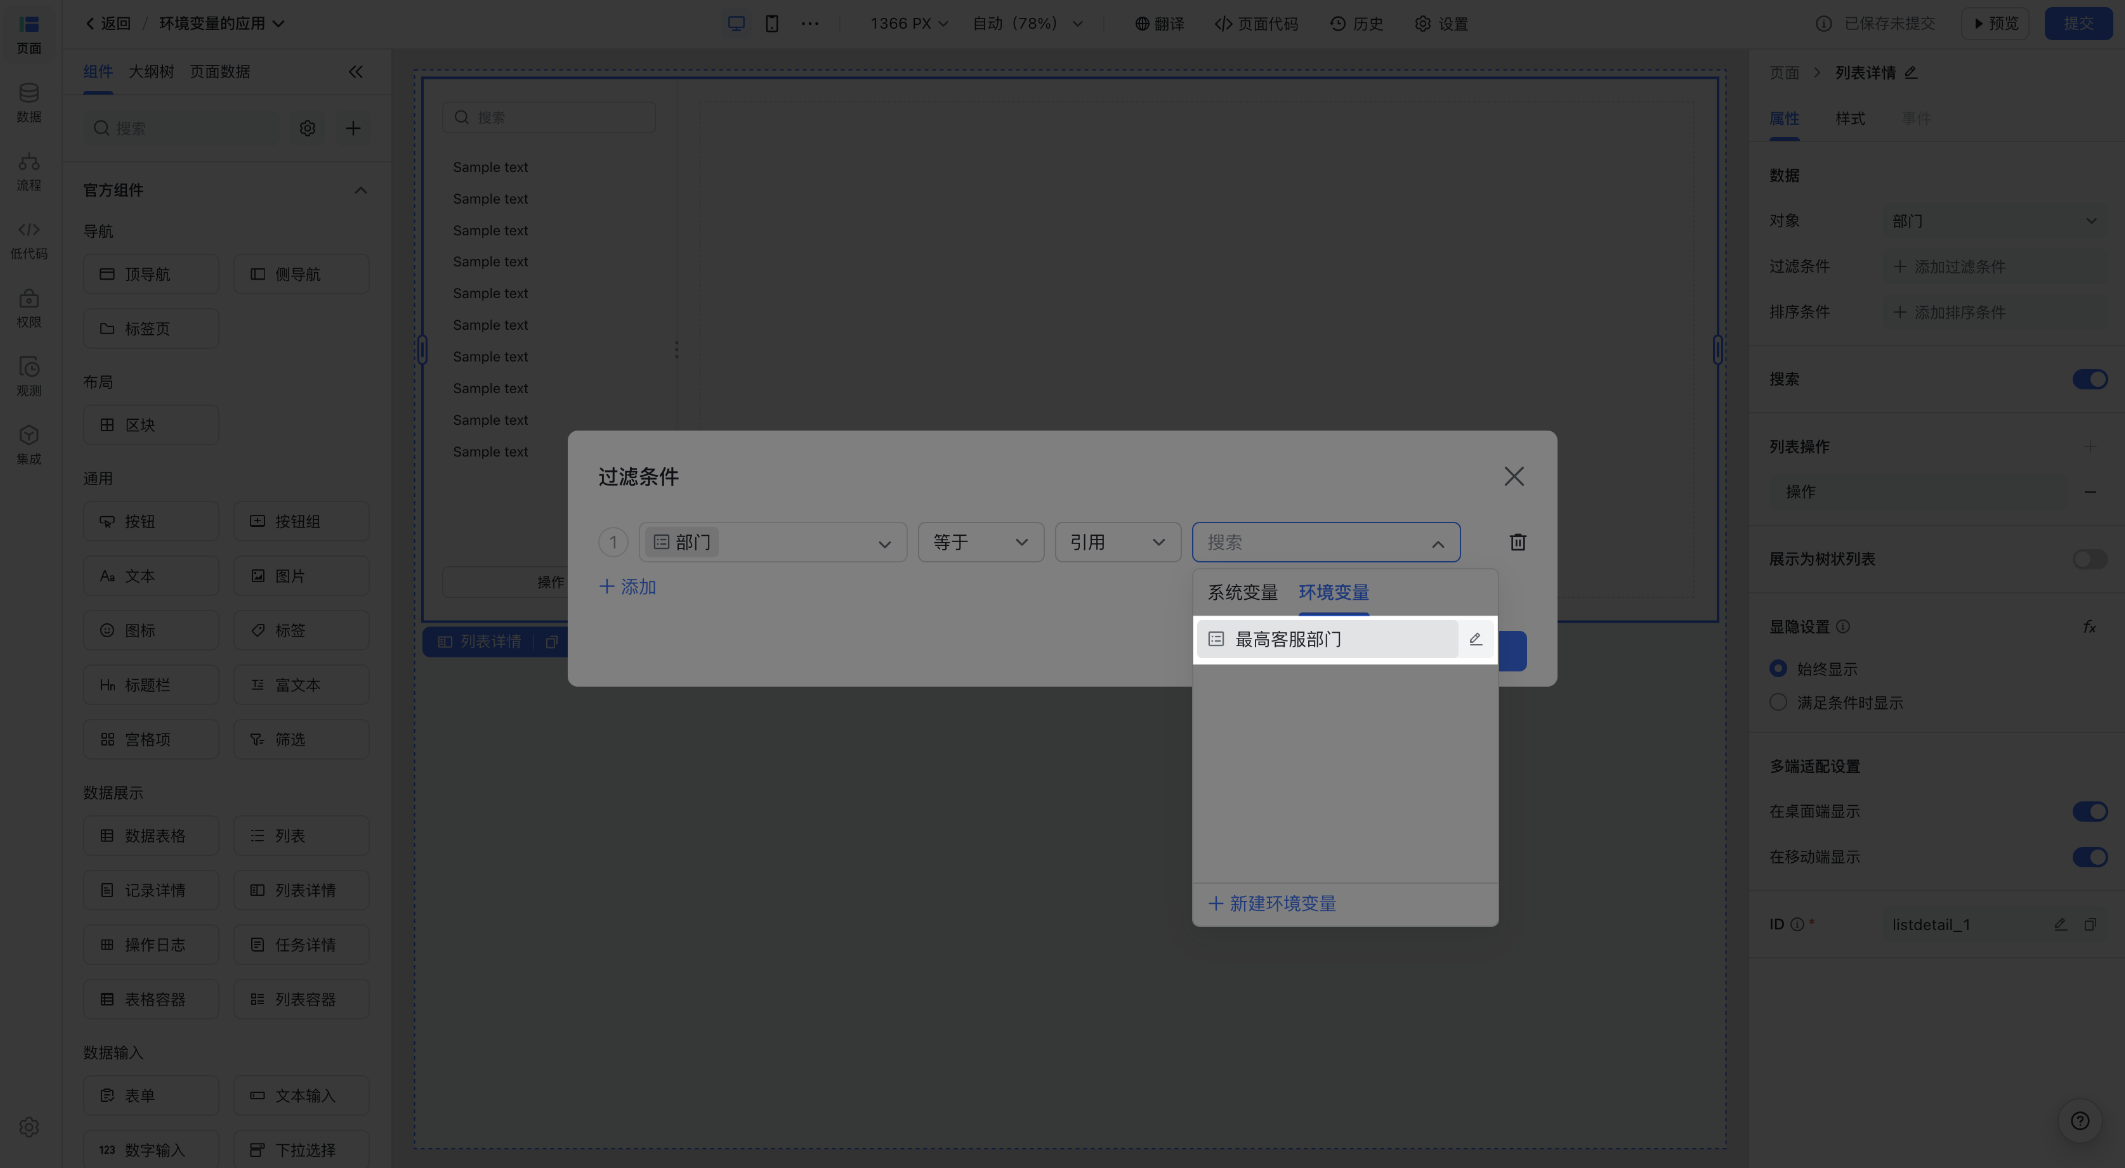Show 显隐设置 info tooltip
The image size is (2125, 1168).
point(1843,627)
